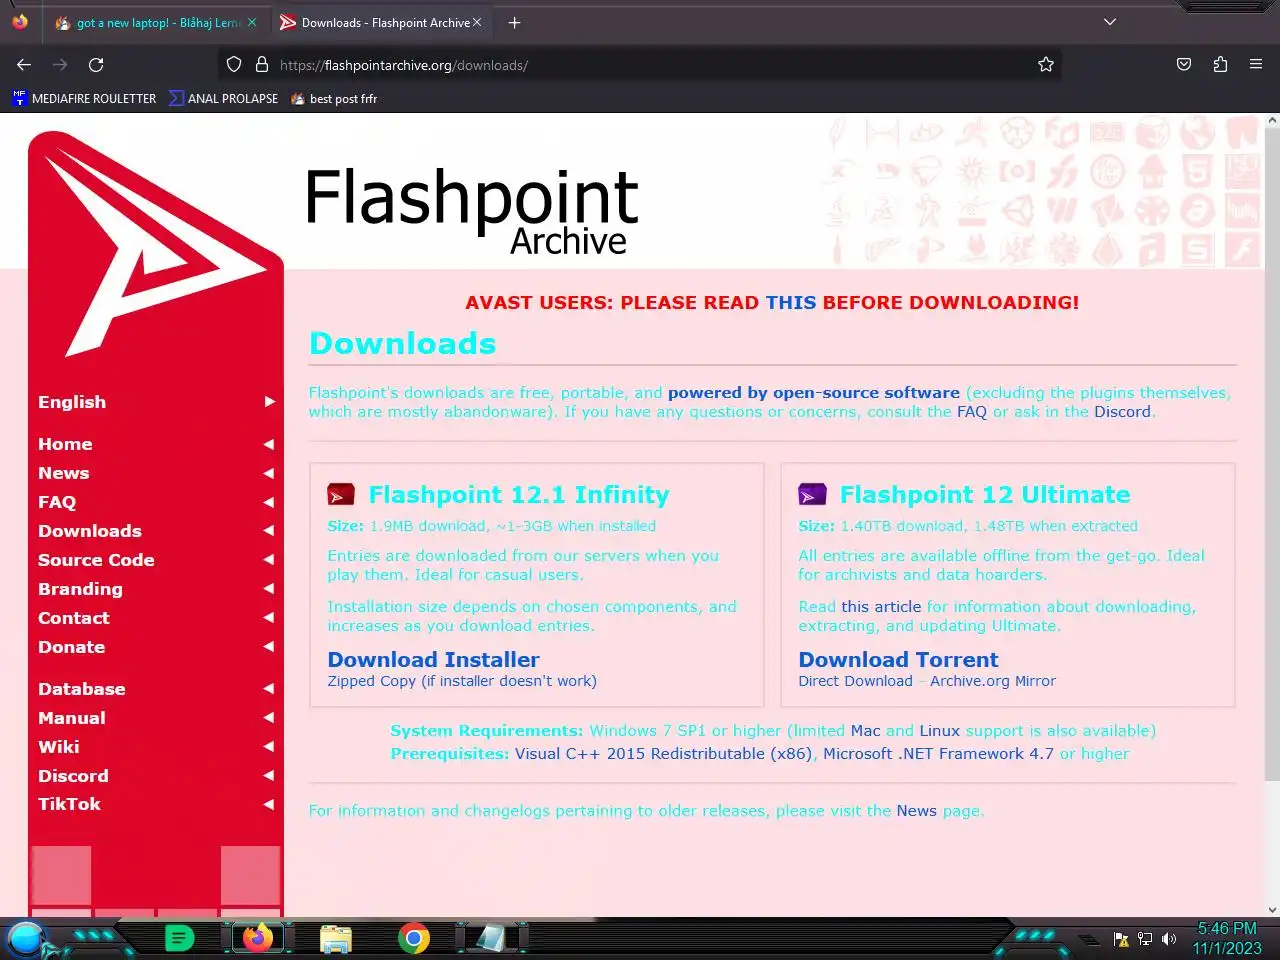Click the Firefox logo at top-left
1280x960 pixels.
tap(20, 22)
